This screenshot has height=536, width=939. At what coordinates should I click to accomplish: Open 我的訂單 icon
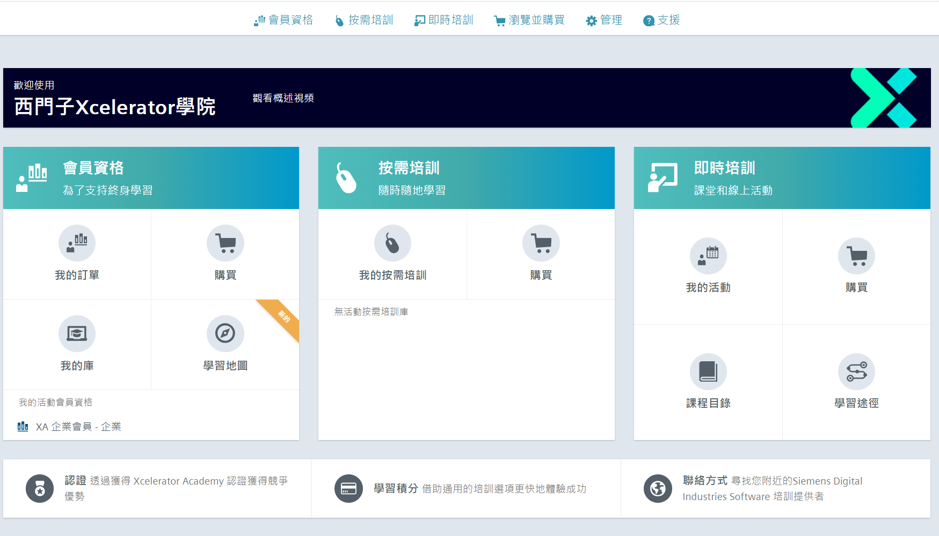click(x=77, y=243)
